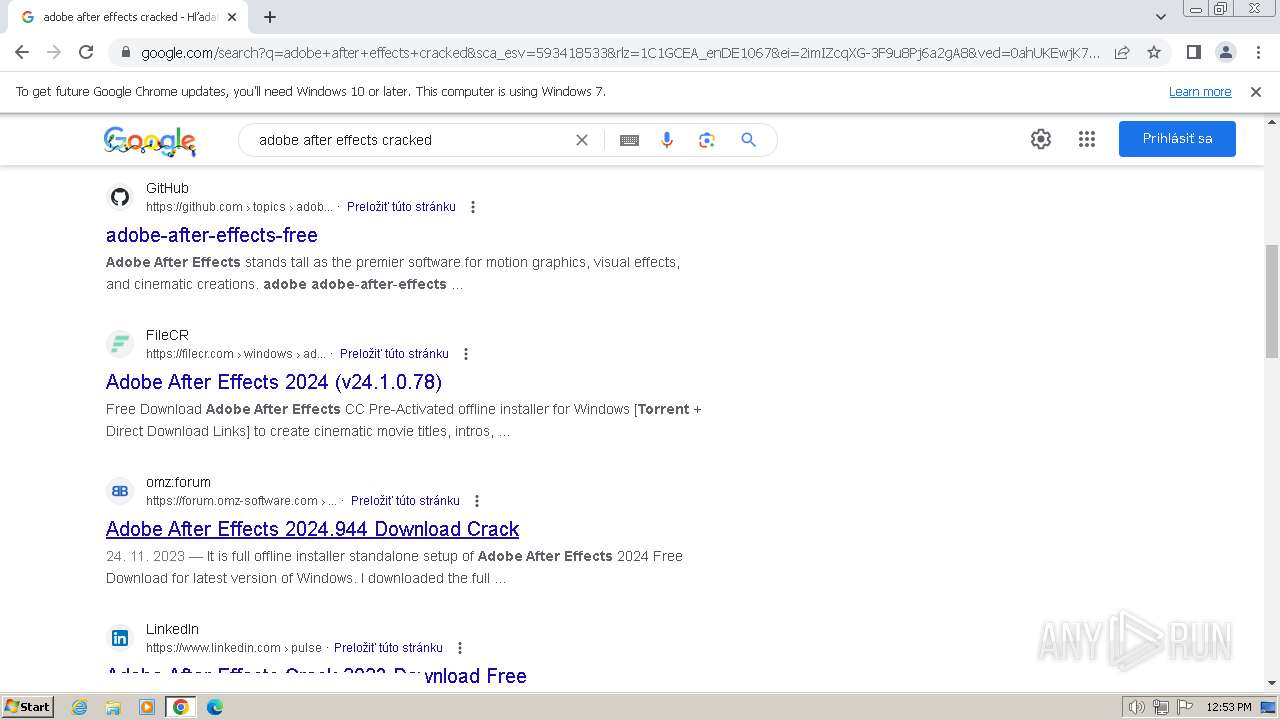
Task: Open Adobe After Effects 2024 (v24.1.0.78) result
Action: click(x=274, y=382)
